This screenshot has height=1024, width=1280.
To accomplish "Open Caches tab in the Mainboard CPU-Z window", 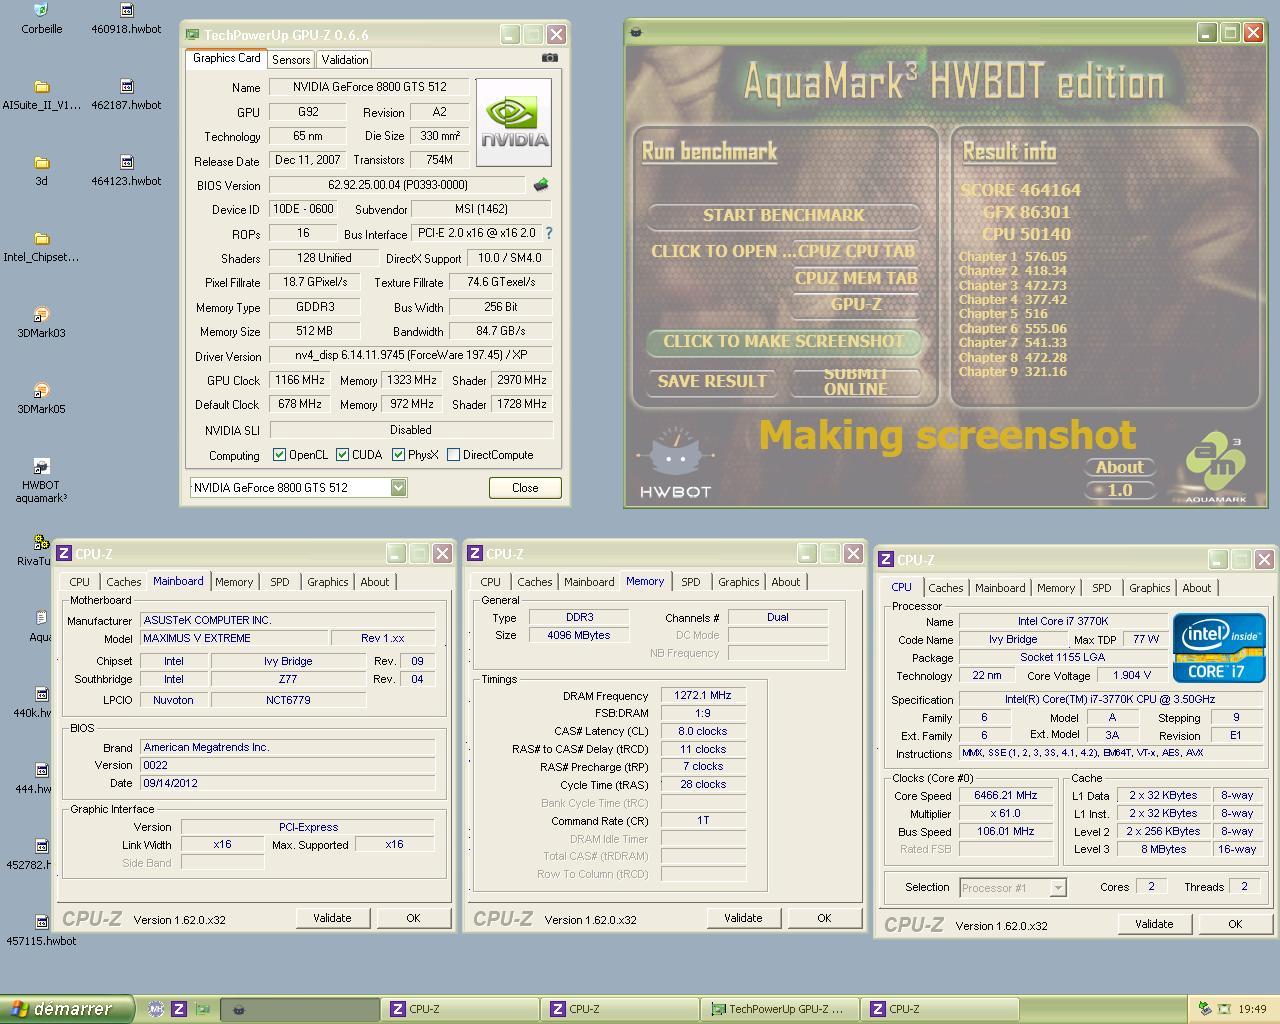I will [124, 582].
